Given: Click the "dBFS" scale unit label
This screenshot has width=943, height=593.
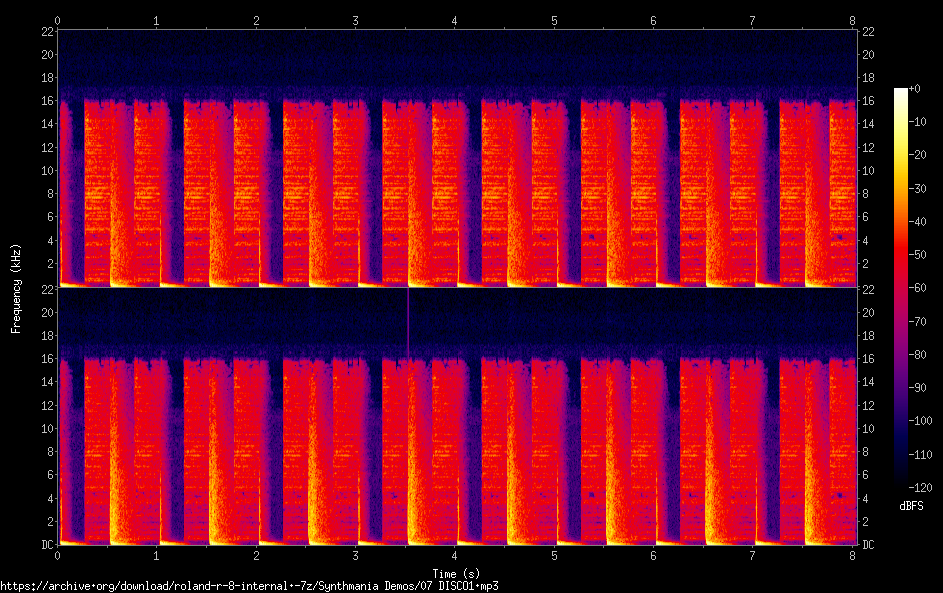Looking at the screenshot, I should click(x=911, y=506).
